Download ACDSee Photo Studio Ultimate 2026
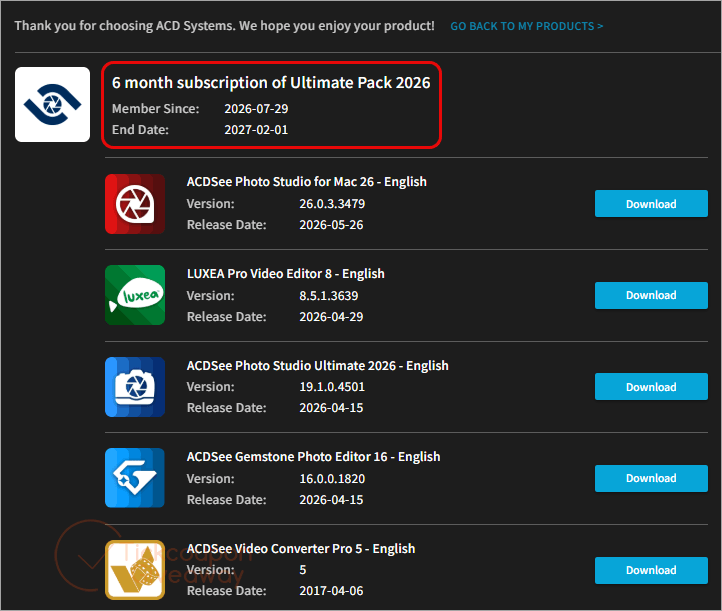 pos(651,387)
